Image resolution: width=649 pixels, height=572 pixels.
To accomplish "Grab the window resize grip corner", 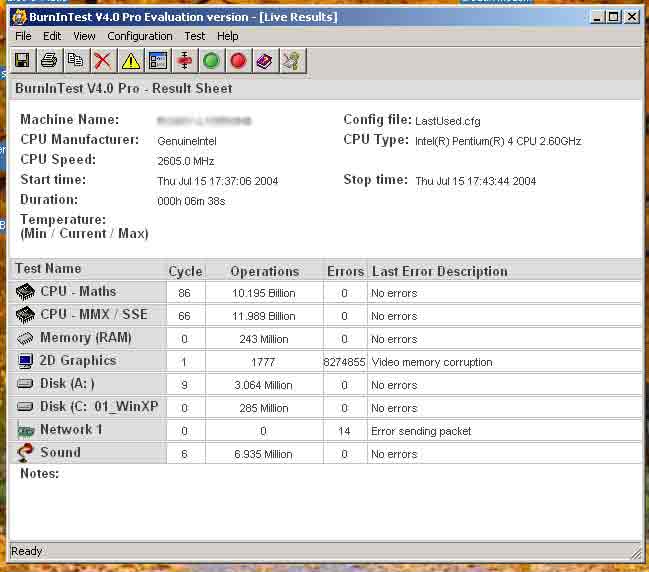I will point(636,553).
